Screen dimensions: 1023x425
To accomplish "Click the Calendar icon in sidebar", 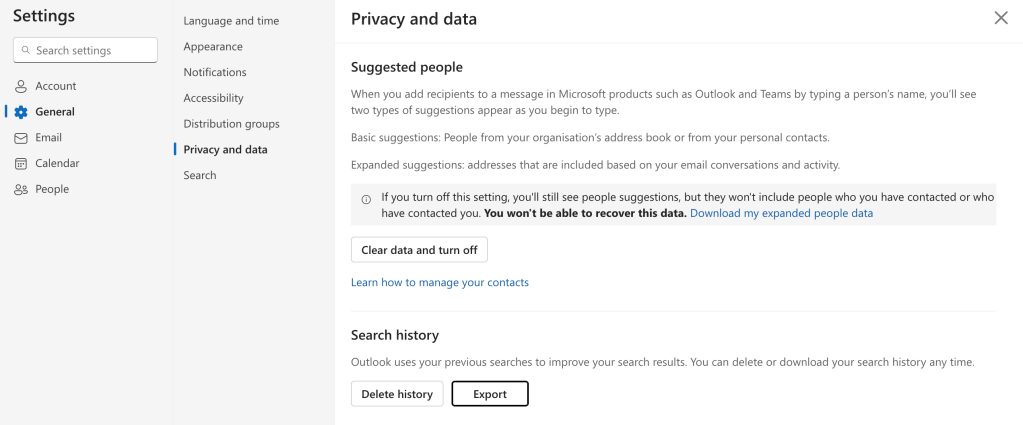I will coord(21,163).
